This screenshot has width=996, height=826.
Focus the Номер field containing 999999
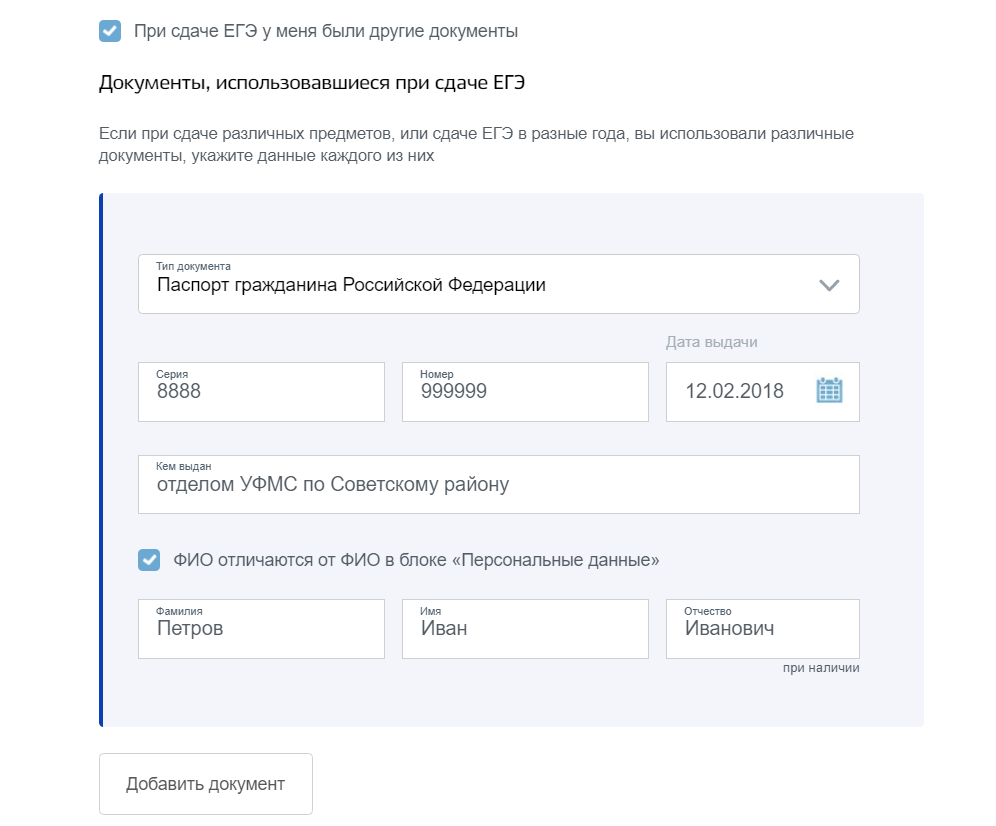[525, 391]
